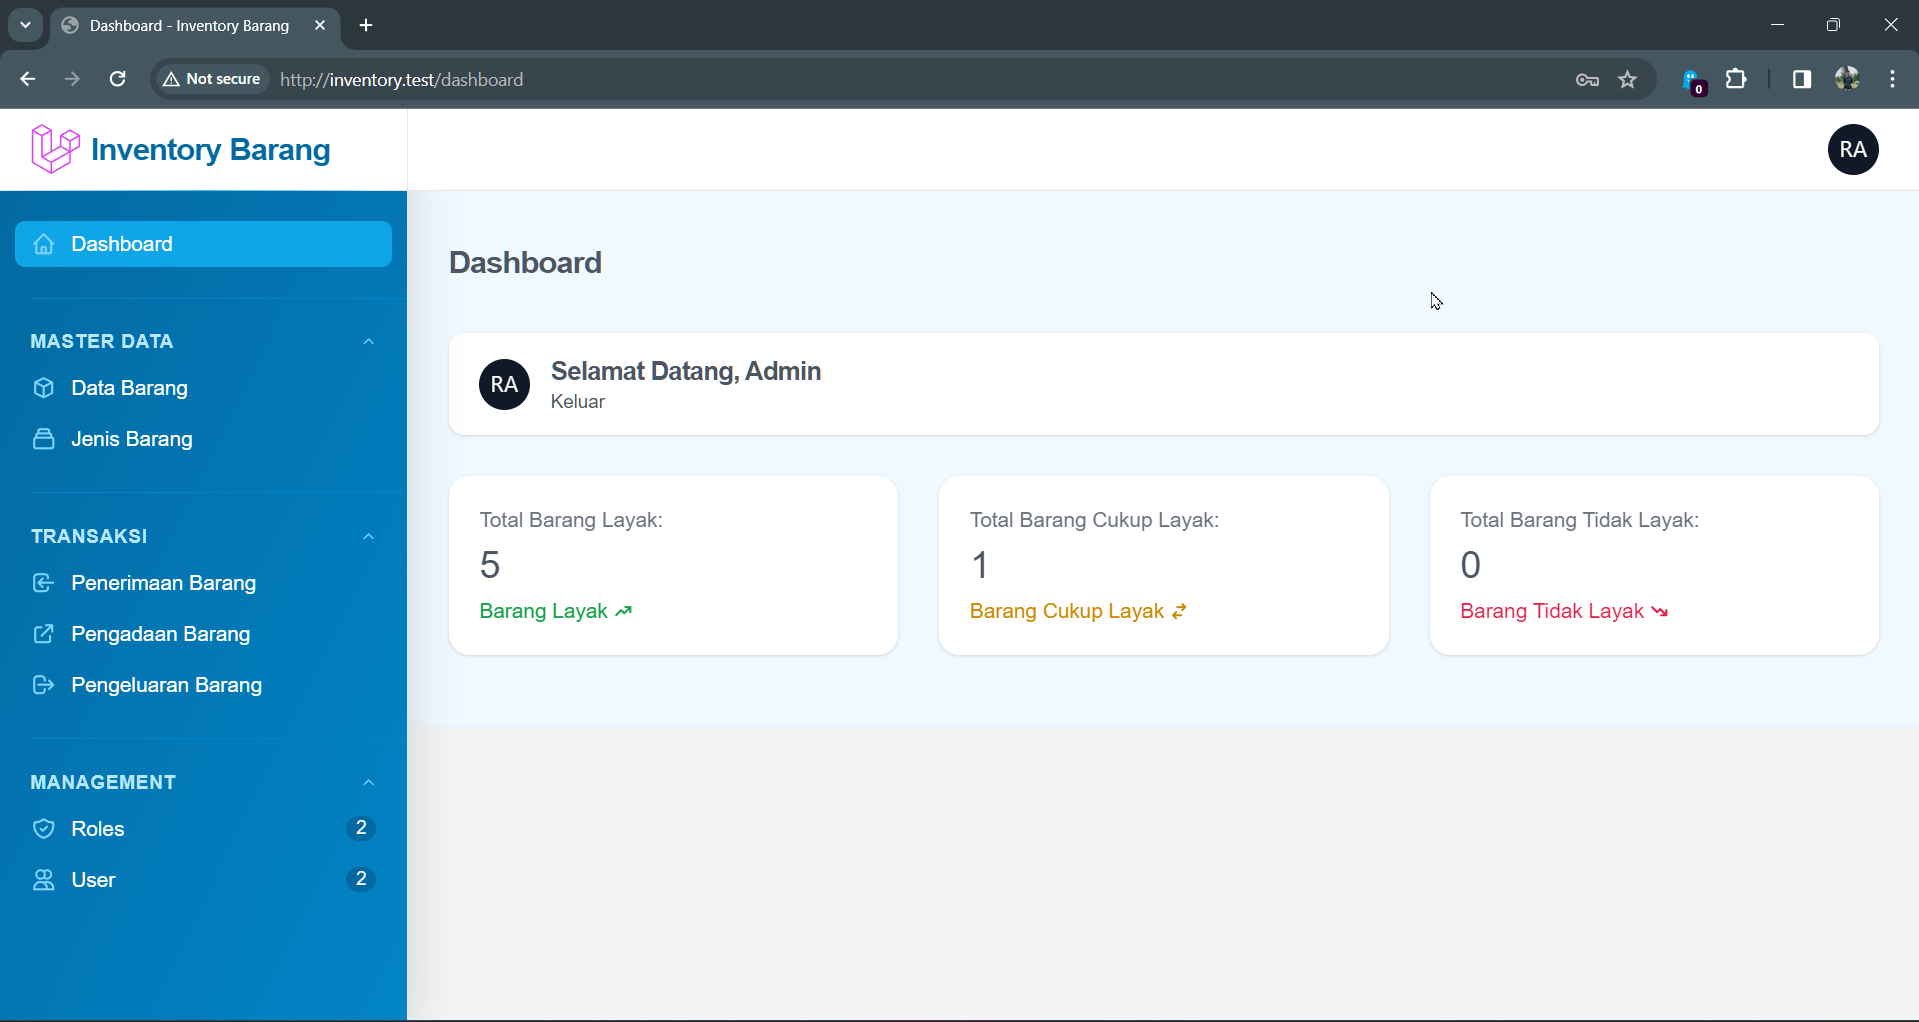Open the Jenis Barang menu item
This screenshot has height=1022, width=1919.
pos(203,439)
